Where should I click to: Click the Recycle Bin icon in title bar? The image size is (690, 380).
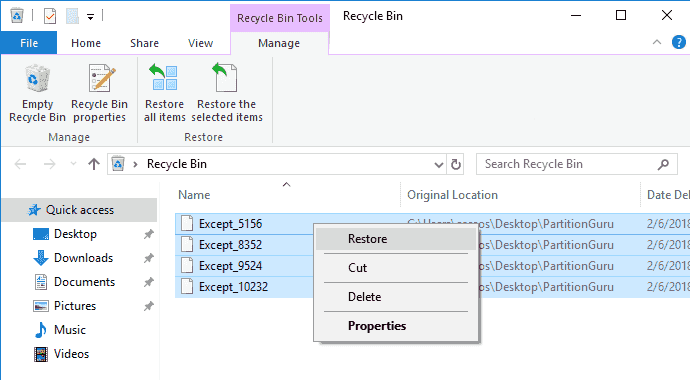coord(17,16)
